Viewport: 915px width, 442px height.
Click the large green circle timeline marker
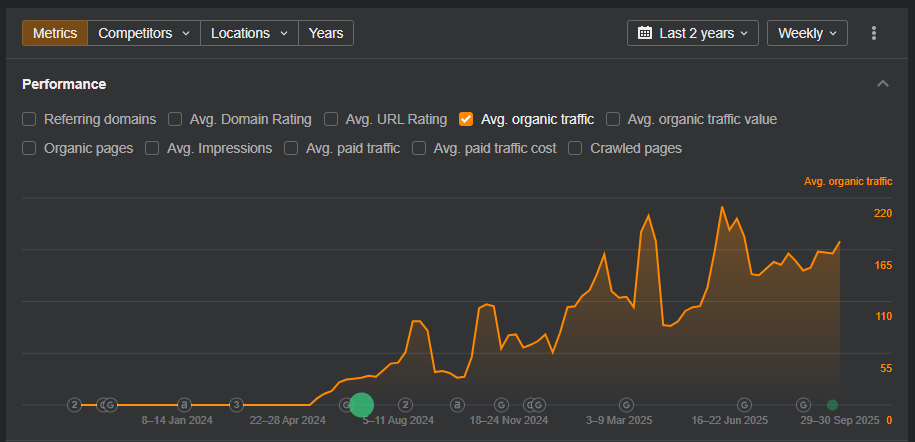[x=361, y=405]
